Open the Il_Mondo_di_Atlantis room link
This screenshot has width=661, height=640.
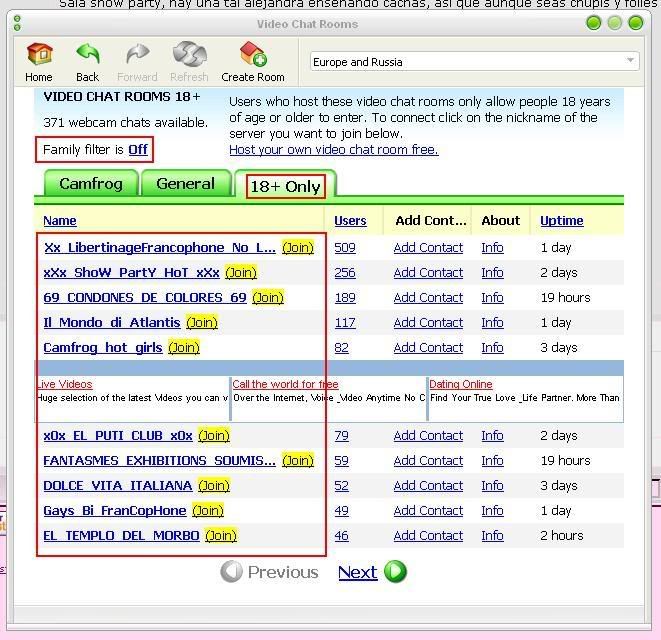(112, 323)
